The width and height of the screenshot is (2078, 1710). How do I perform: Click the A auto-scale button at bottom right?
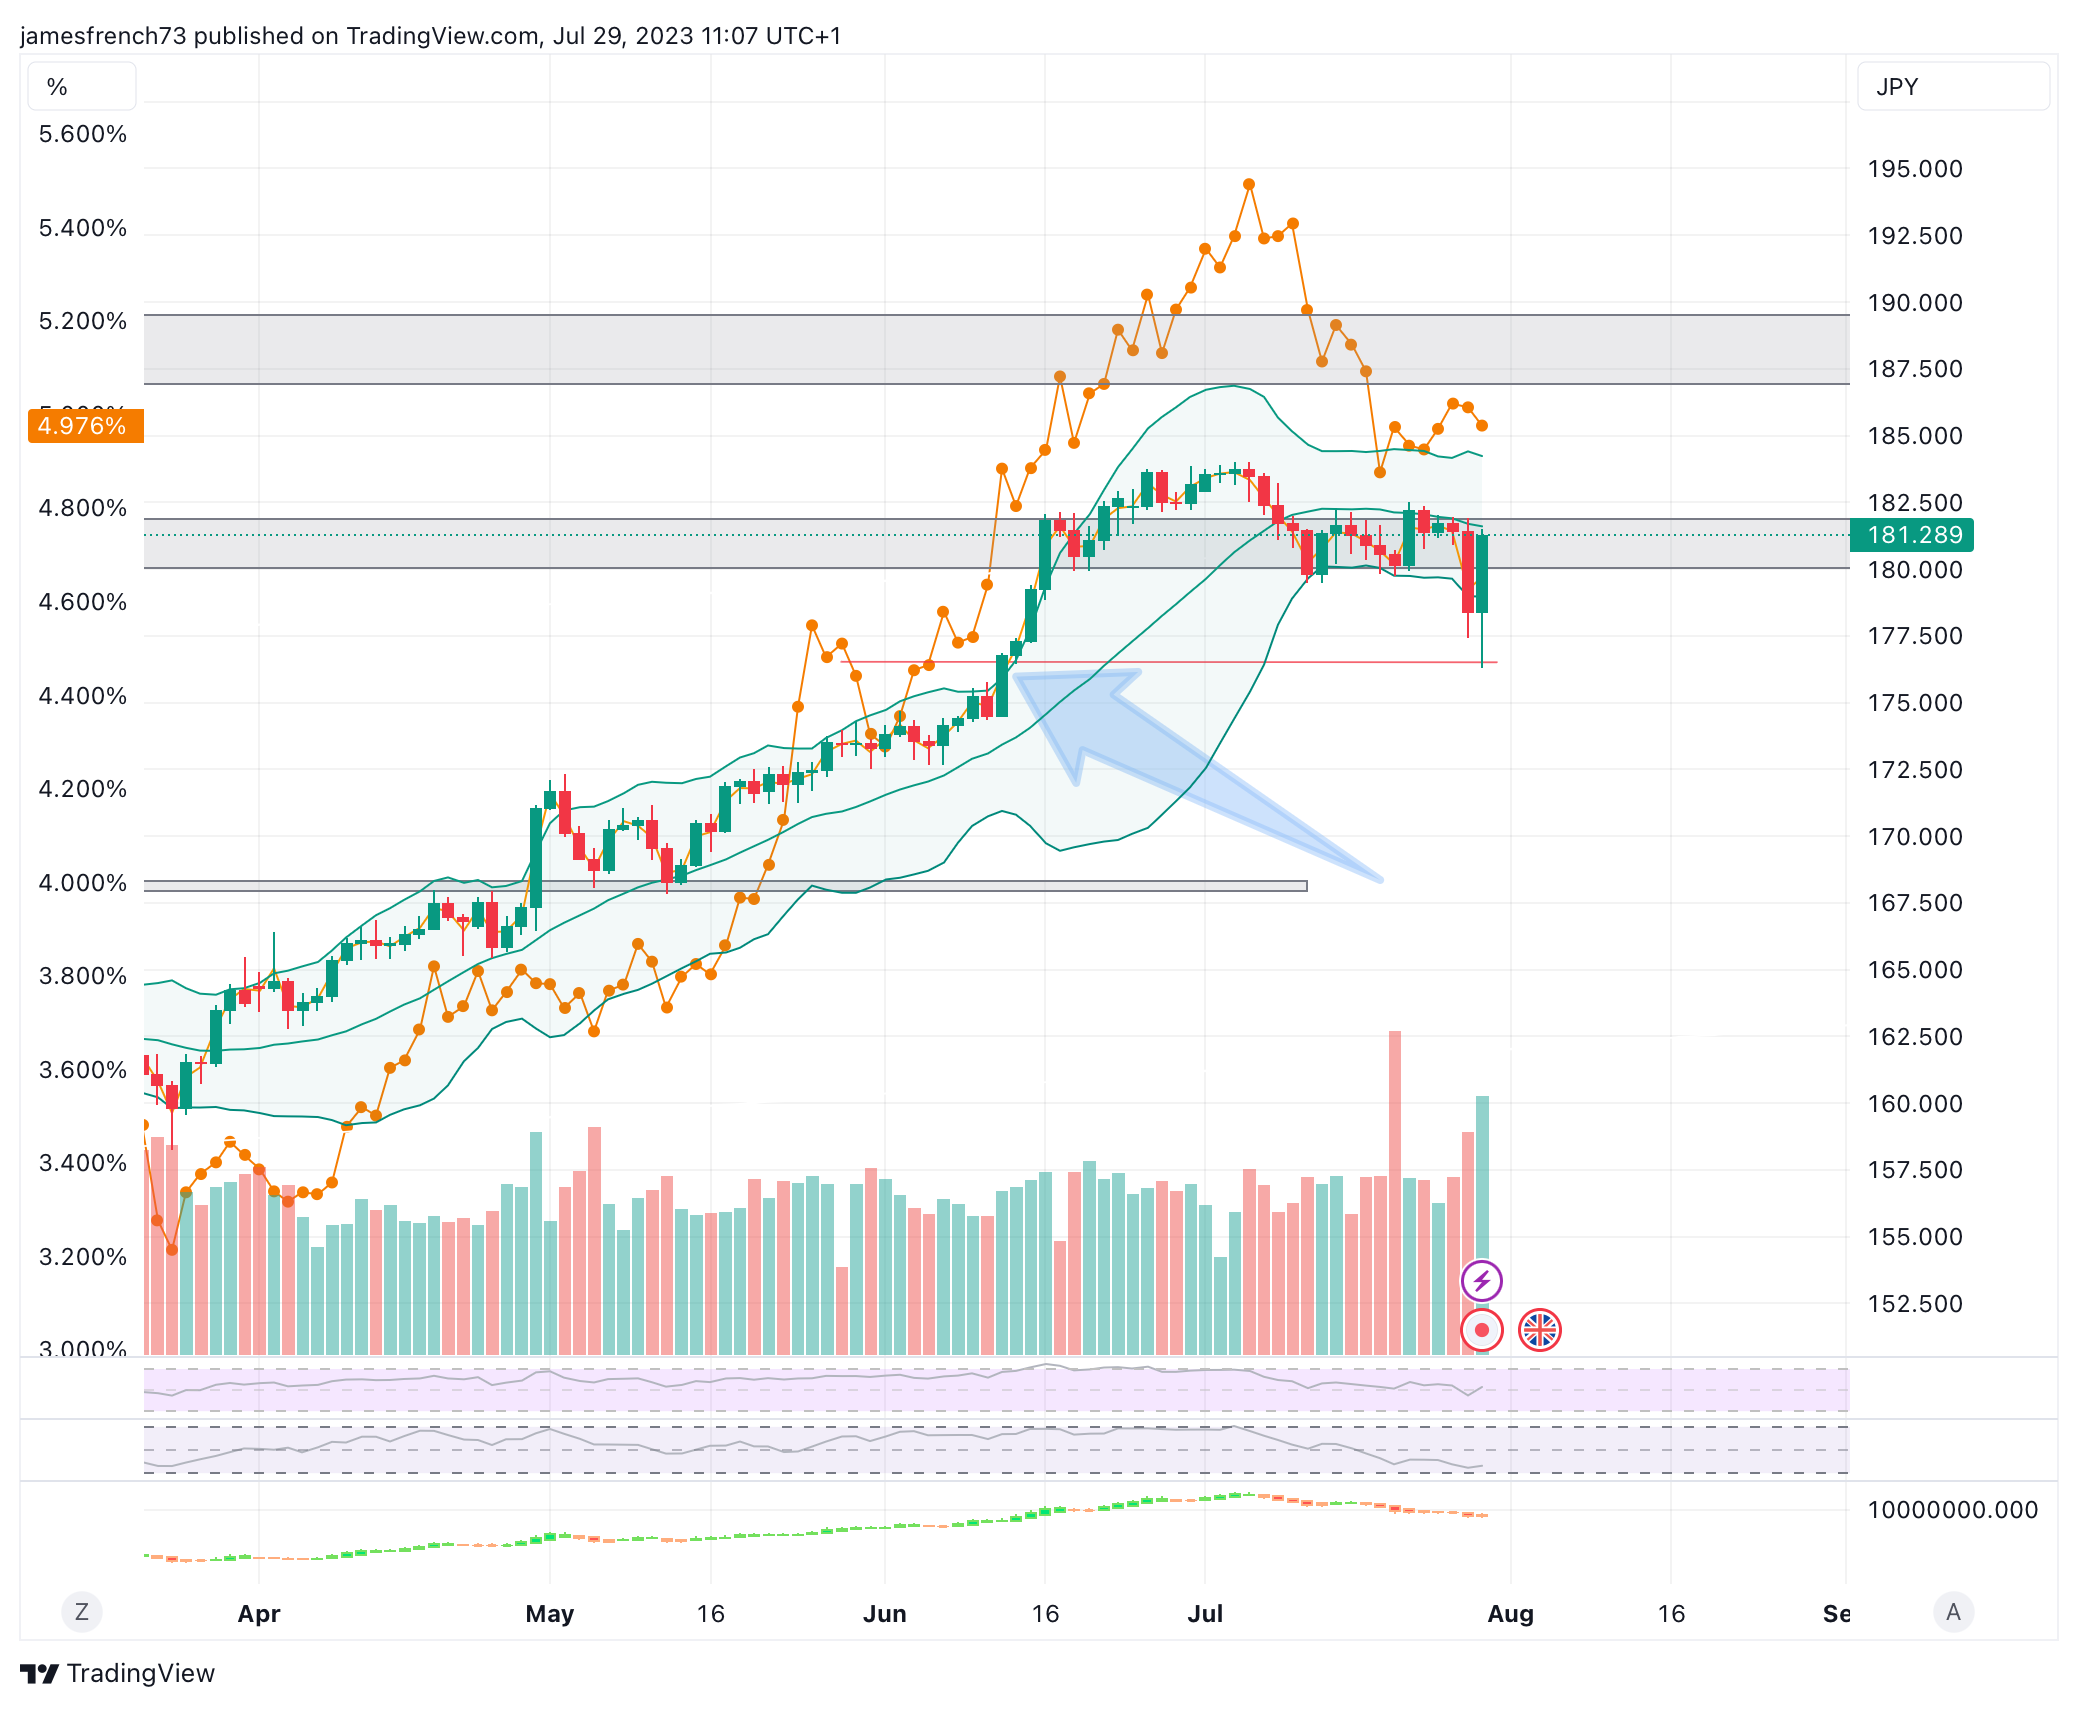(x=1953, y=1612)
